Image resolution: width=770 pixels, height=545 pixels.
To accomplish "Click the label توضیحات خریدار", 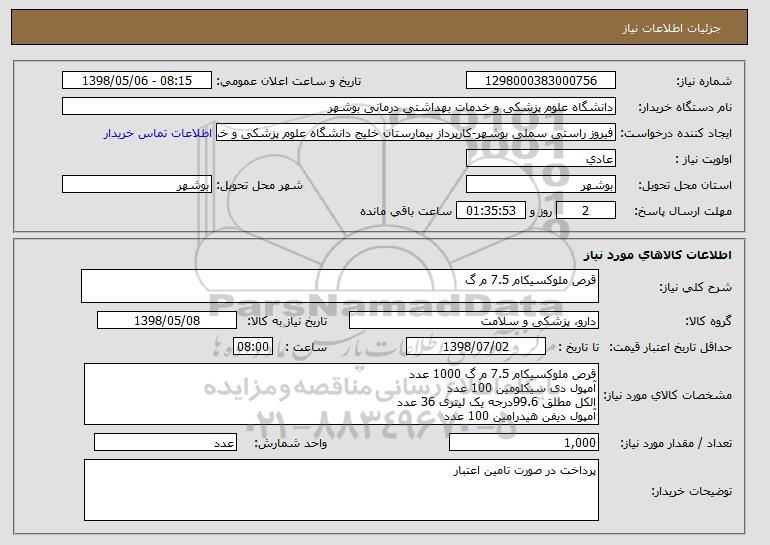I will click(691, 491).
